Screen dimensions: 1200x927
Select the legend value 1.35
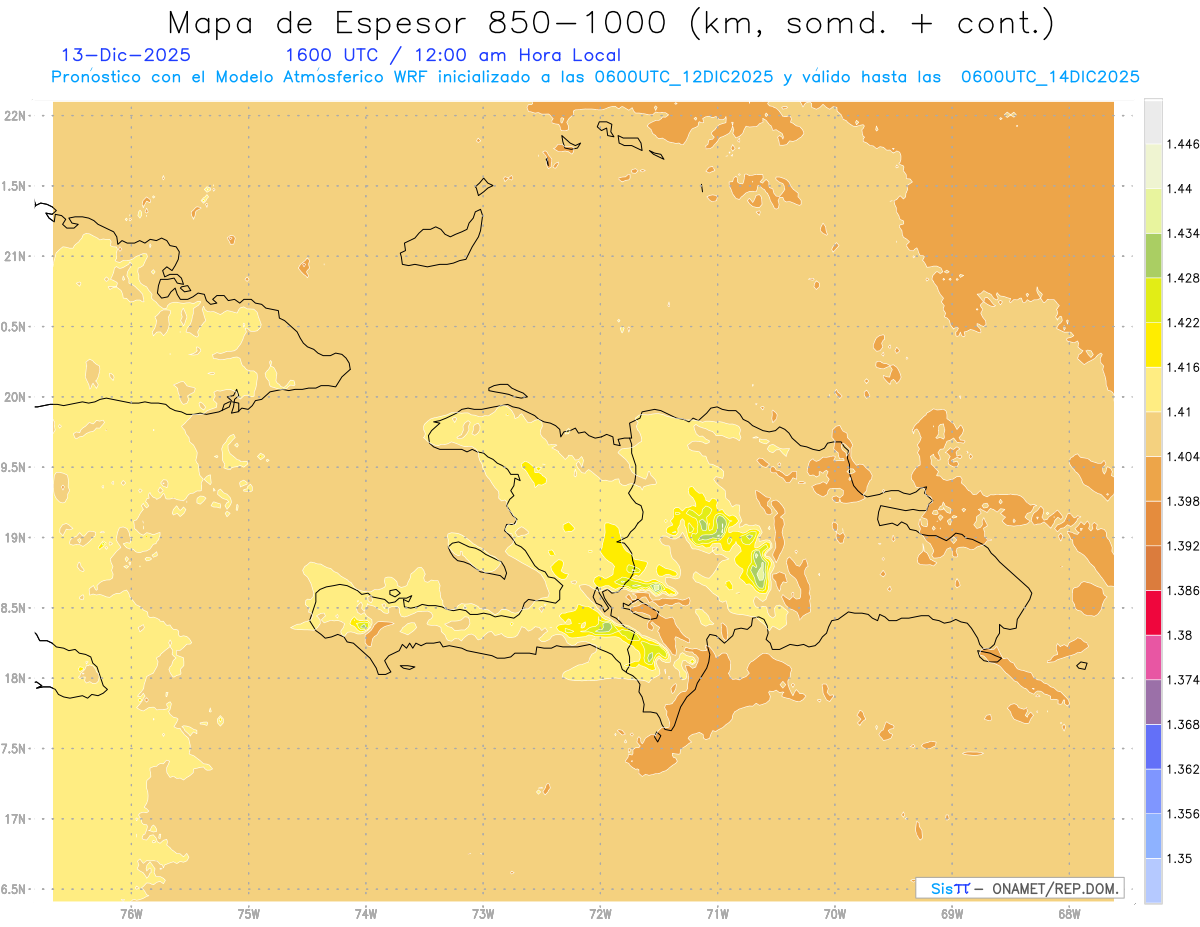(1181, 858)
